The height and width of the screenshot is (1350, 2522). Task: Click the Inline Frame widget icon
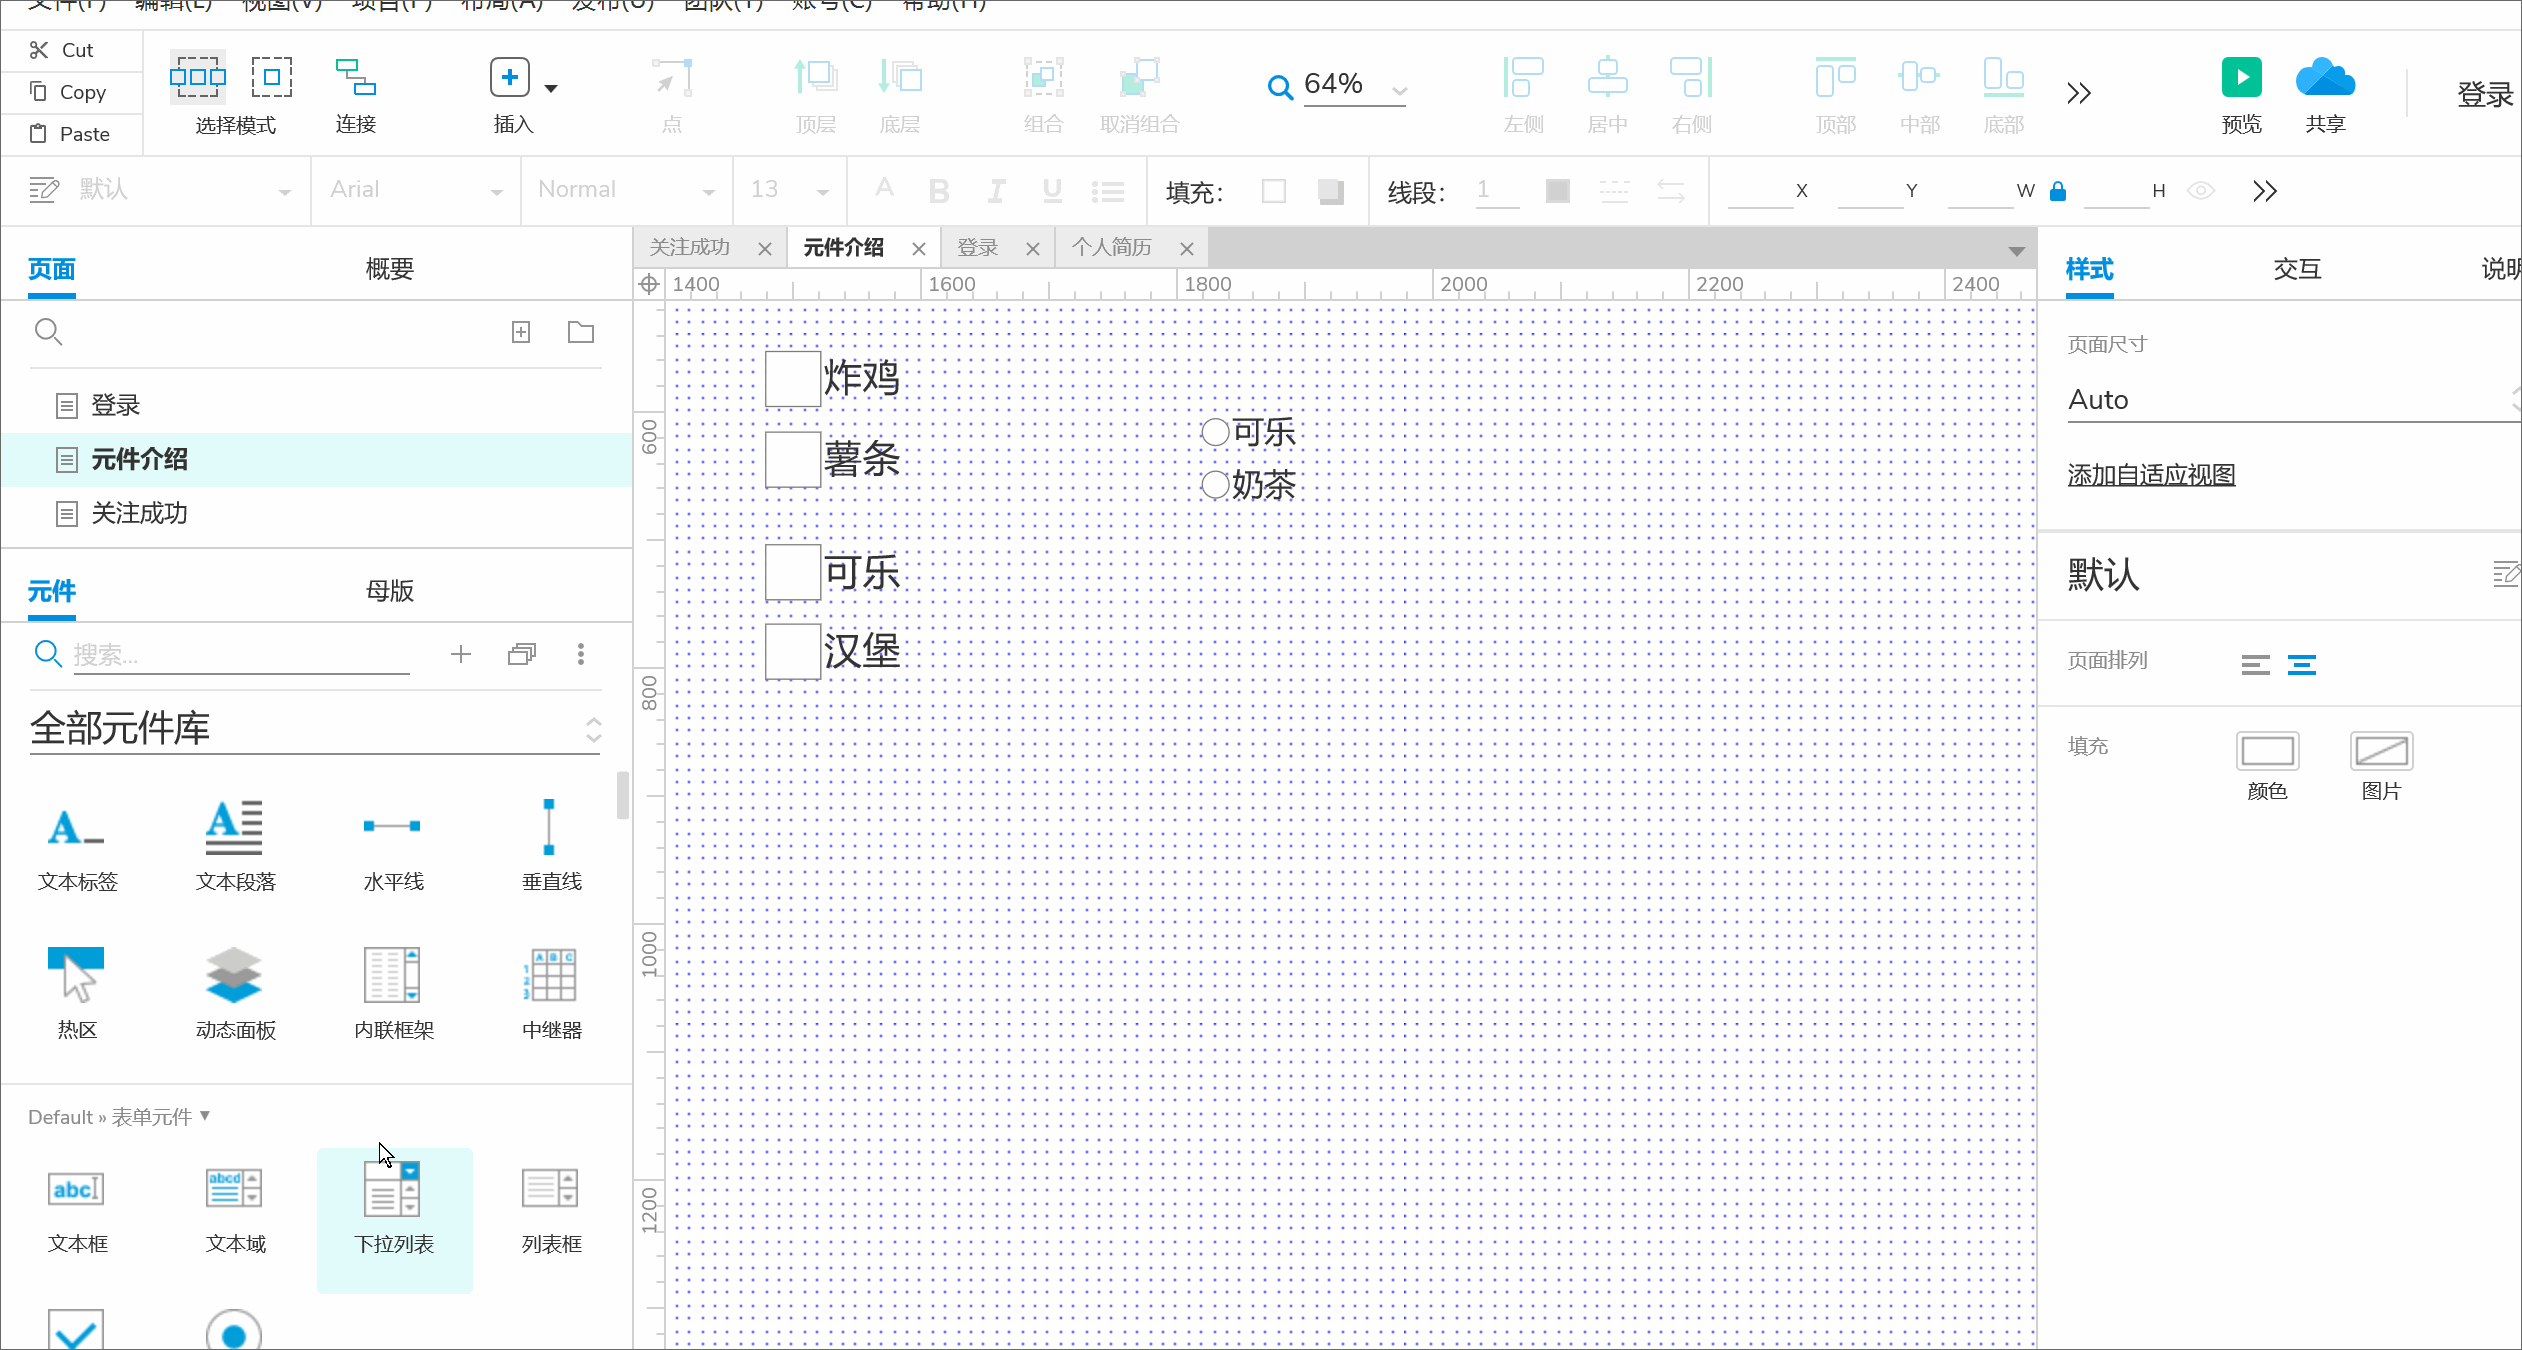[392, 975]
